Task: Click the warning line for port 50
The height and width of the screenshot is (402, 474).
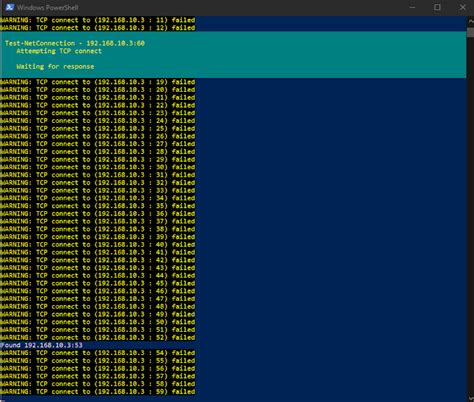Action: 98,322
